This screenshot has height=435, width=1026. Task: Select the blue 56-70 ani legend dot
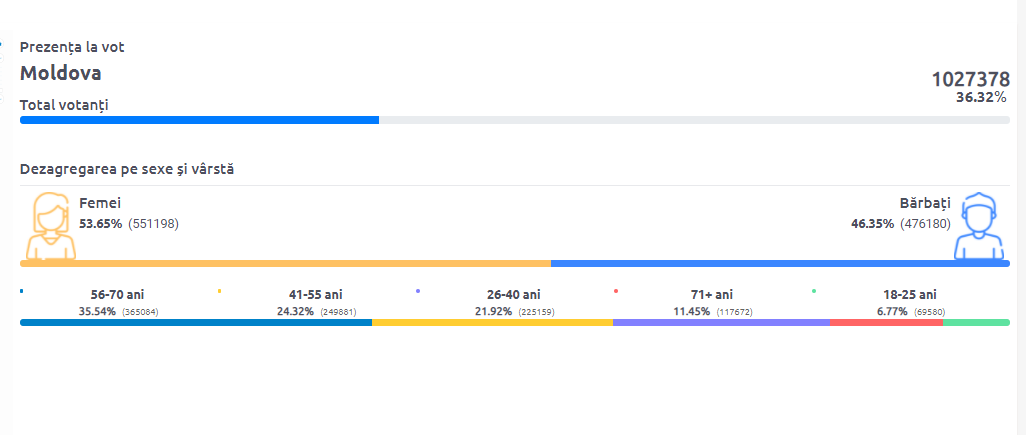(x=22, y=290)
